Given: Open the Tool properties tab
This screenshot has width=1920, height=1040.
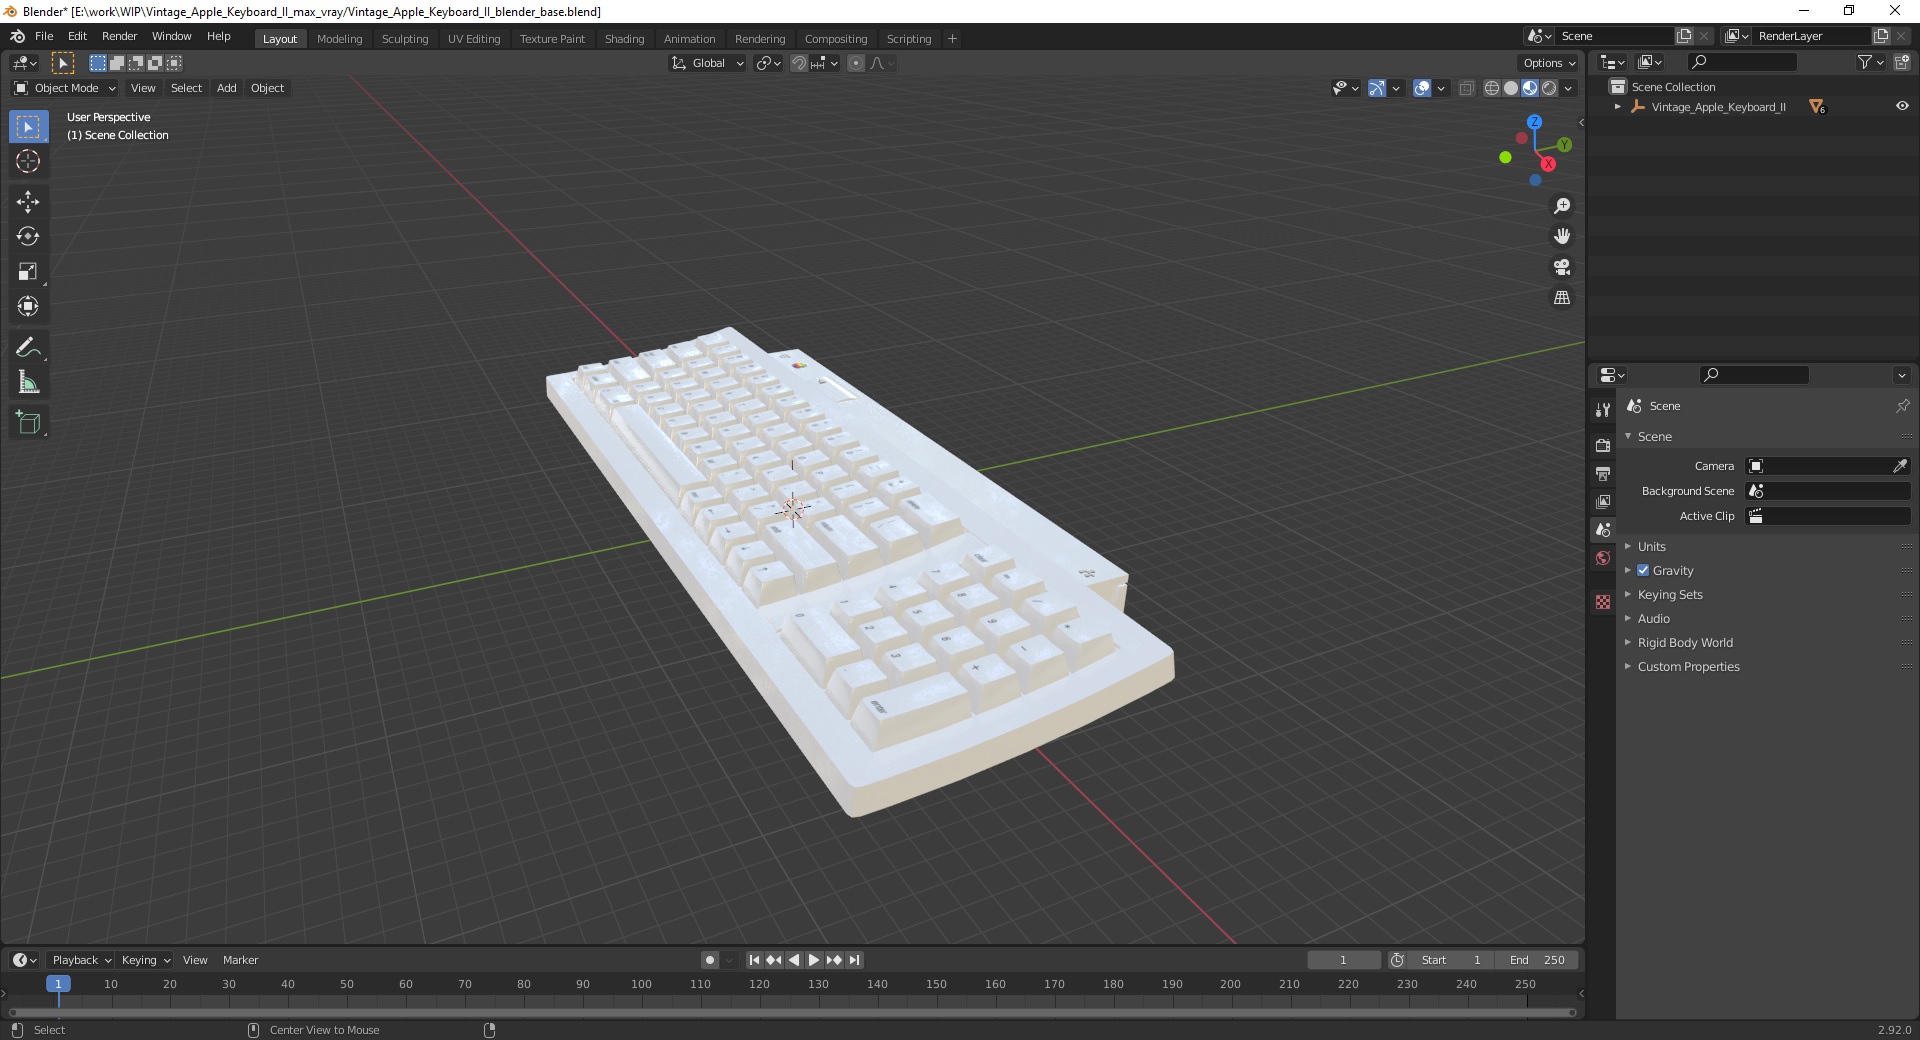Looking at the screenshot, I should [x=1603, y=410].
